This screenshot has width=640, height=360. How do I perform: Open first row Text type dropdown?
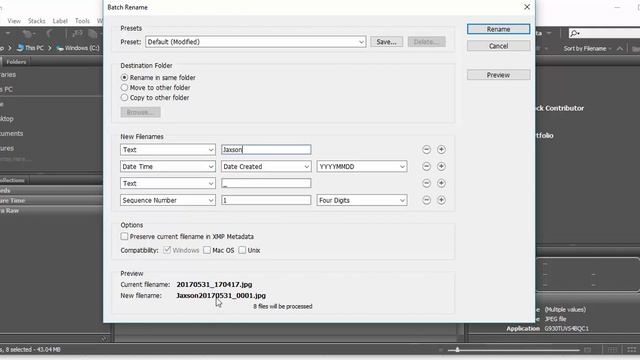[x=168, y=149]
